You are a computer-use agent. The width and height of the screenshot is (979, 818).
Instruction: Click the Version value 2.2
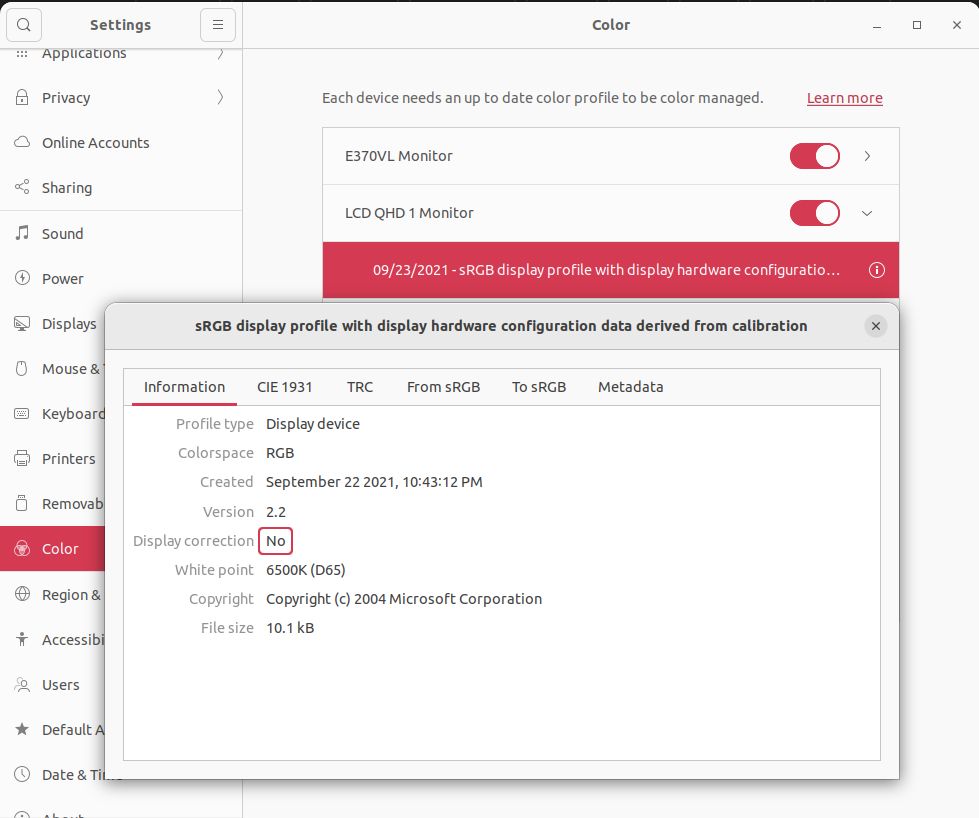pos(276,512)
